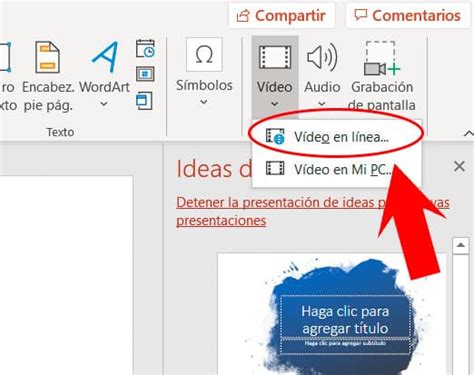
Task: Collapse the Vídeo dropdown arrow
Action: click(x=274, y=104)
